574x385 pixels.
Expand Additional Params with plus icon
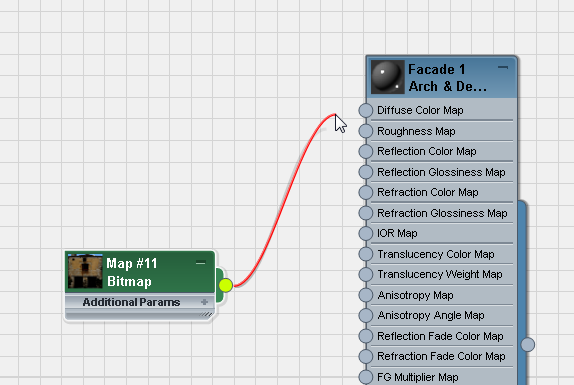[x=204, y=302]
